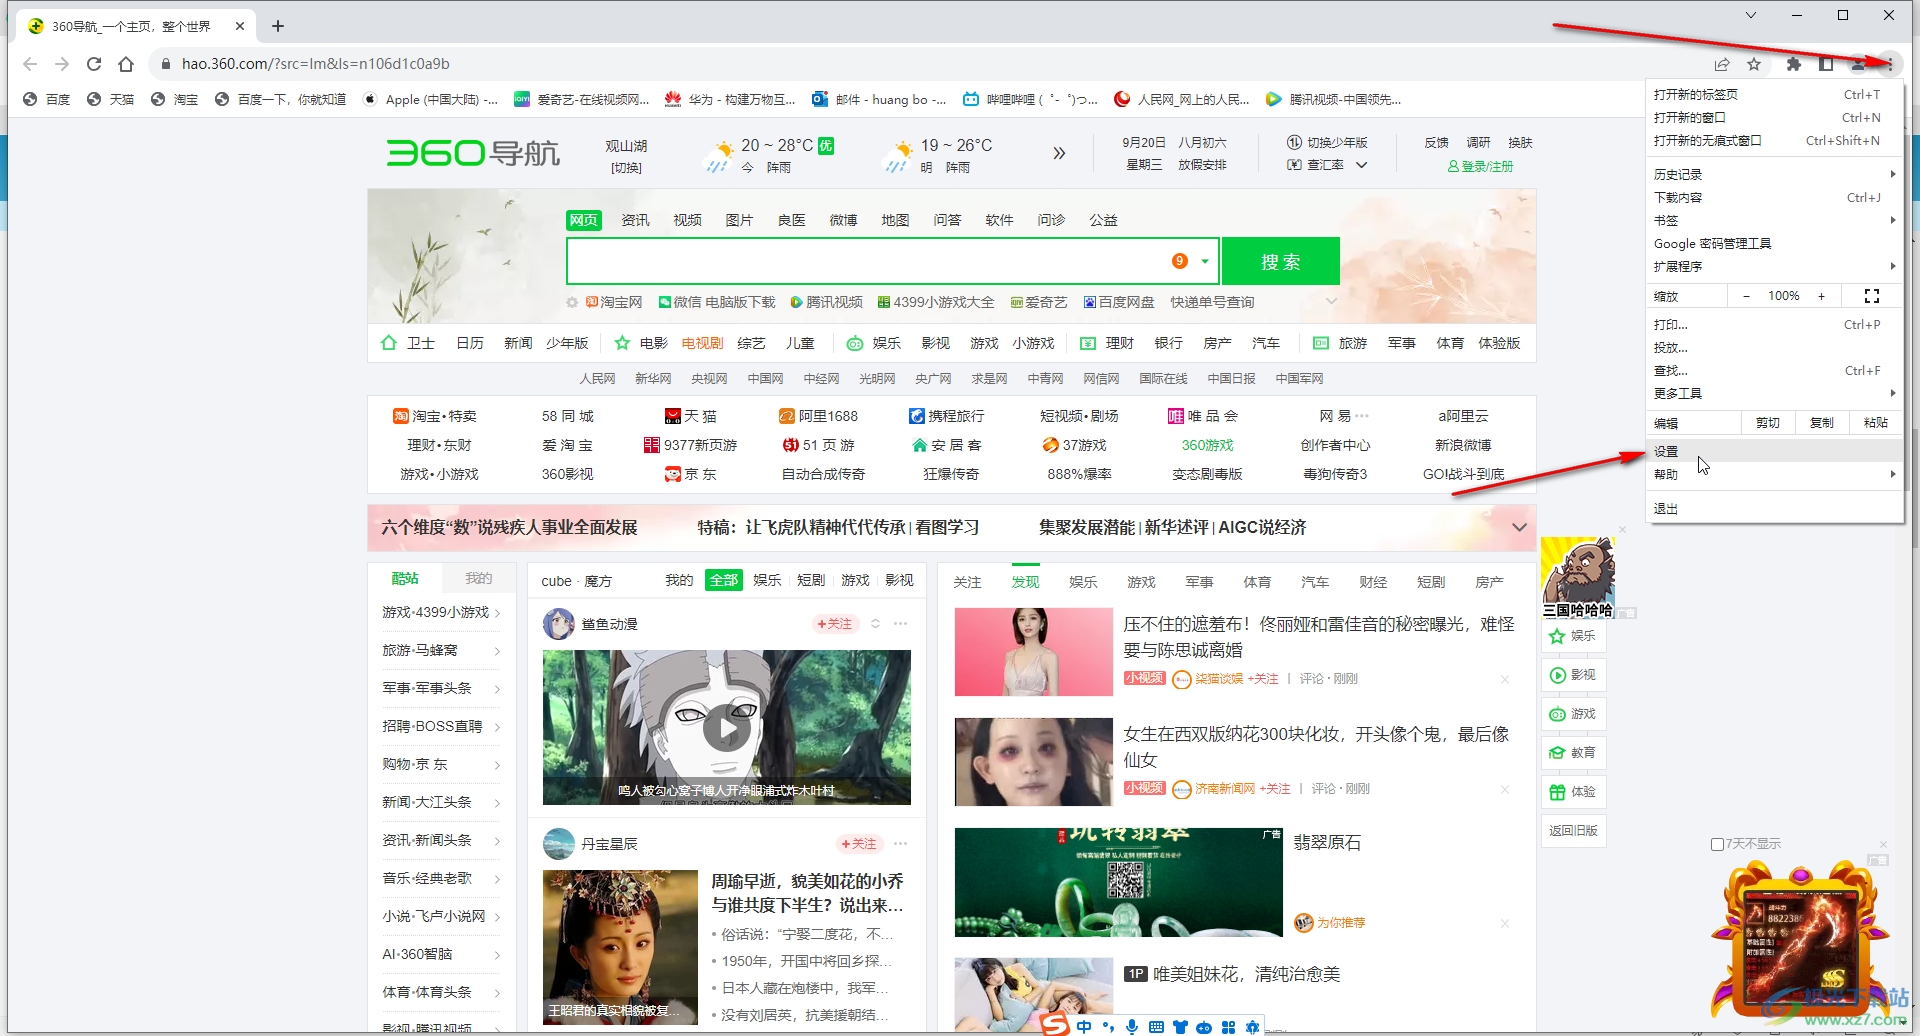The width and height of the screenshot is (1920, 1036).
Task: Click 复制 in the edit row
Action: pos(1822,423)
